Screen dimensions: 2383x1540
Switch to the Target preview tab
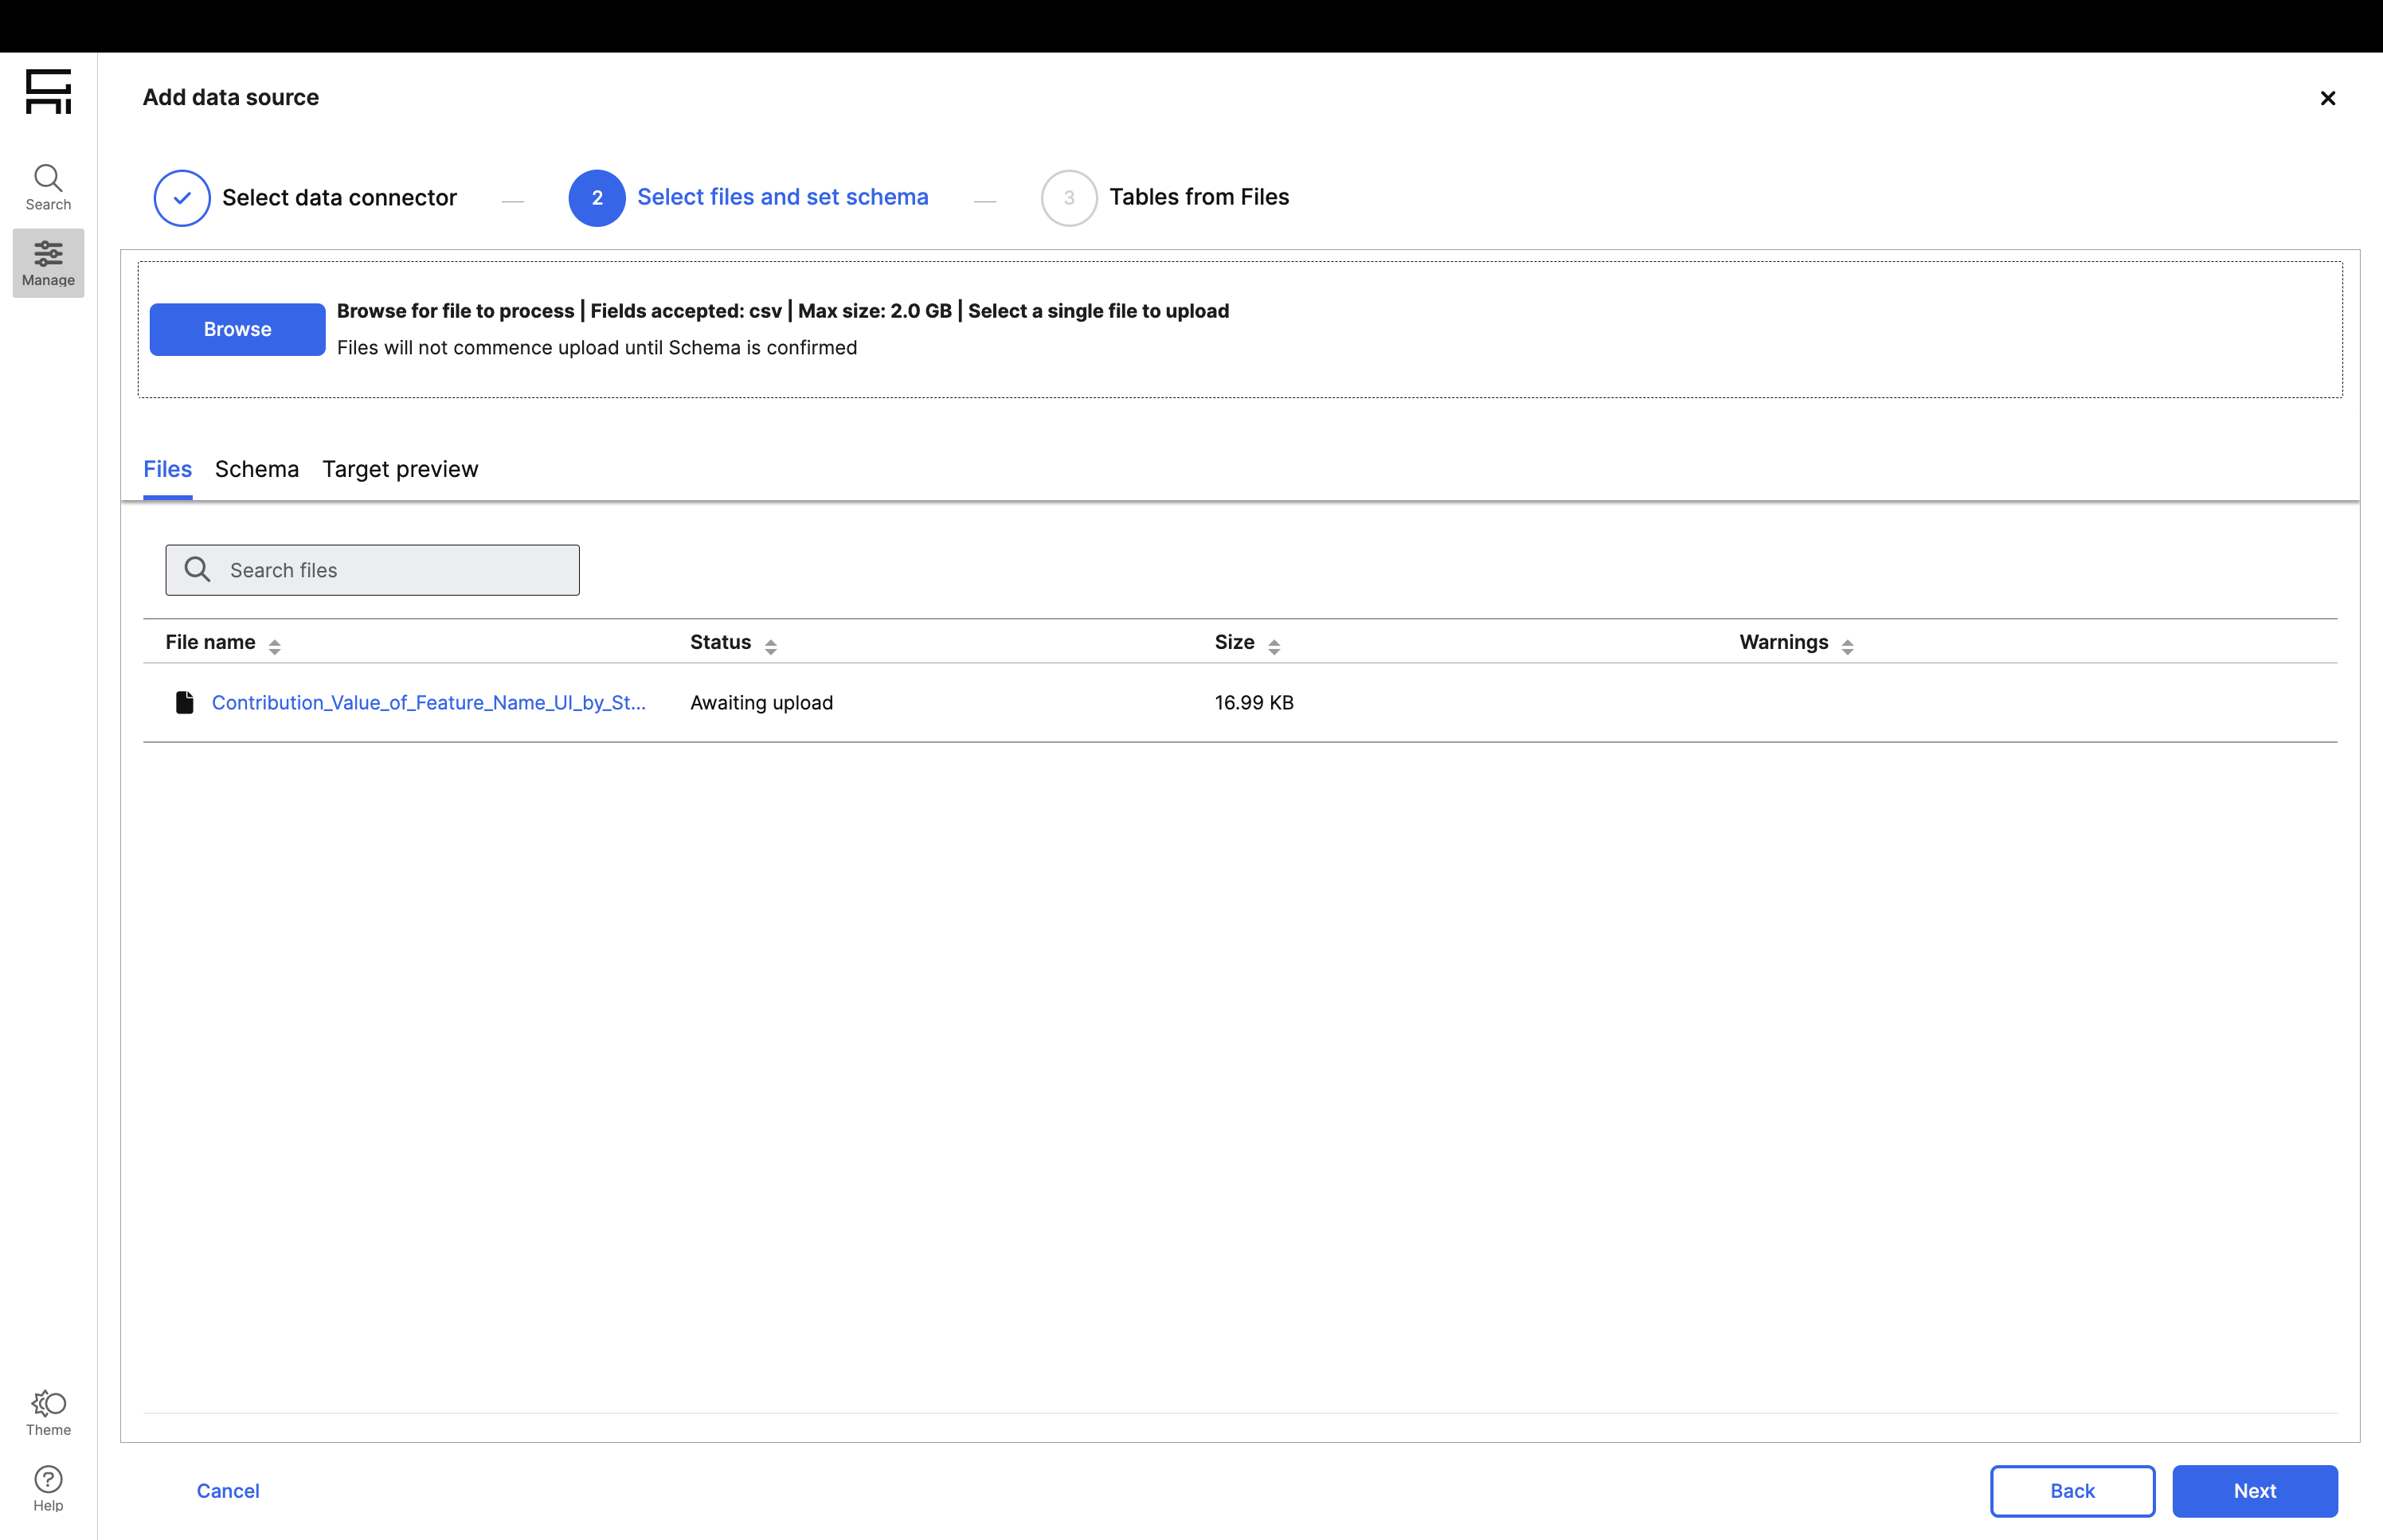click(400, 469)
